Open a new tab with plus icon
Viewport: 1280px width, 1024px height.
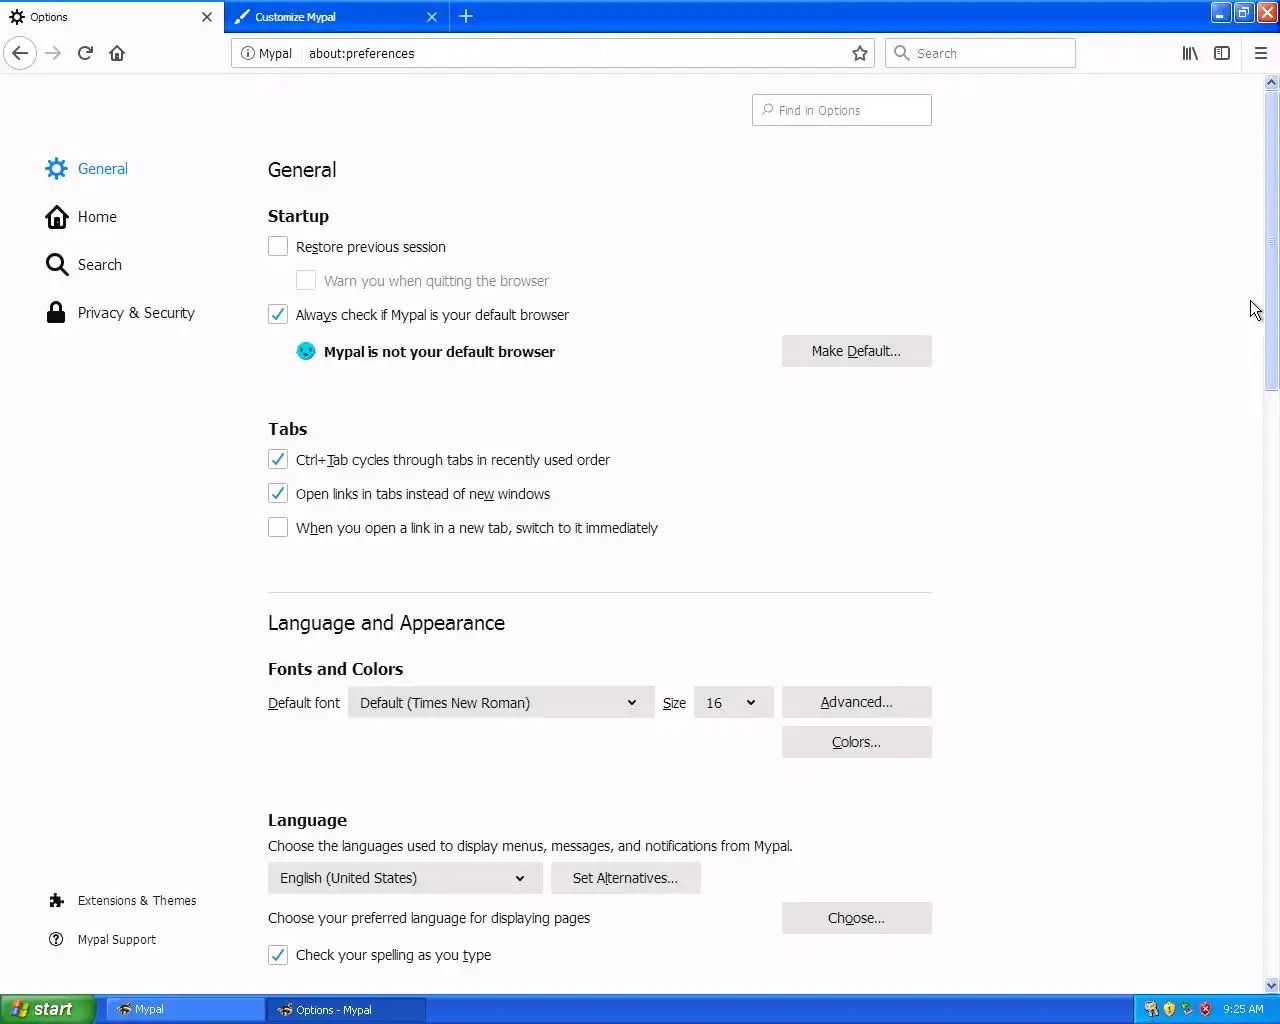pyautogui.click(x=466, y=16)
